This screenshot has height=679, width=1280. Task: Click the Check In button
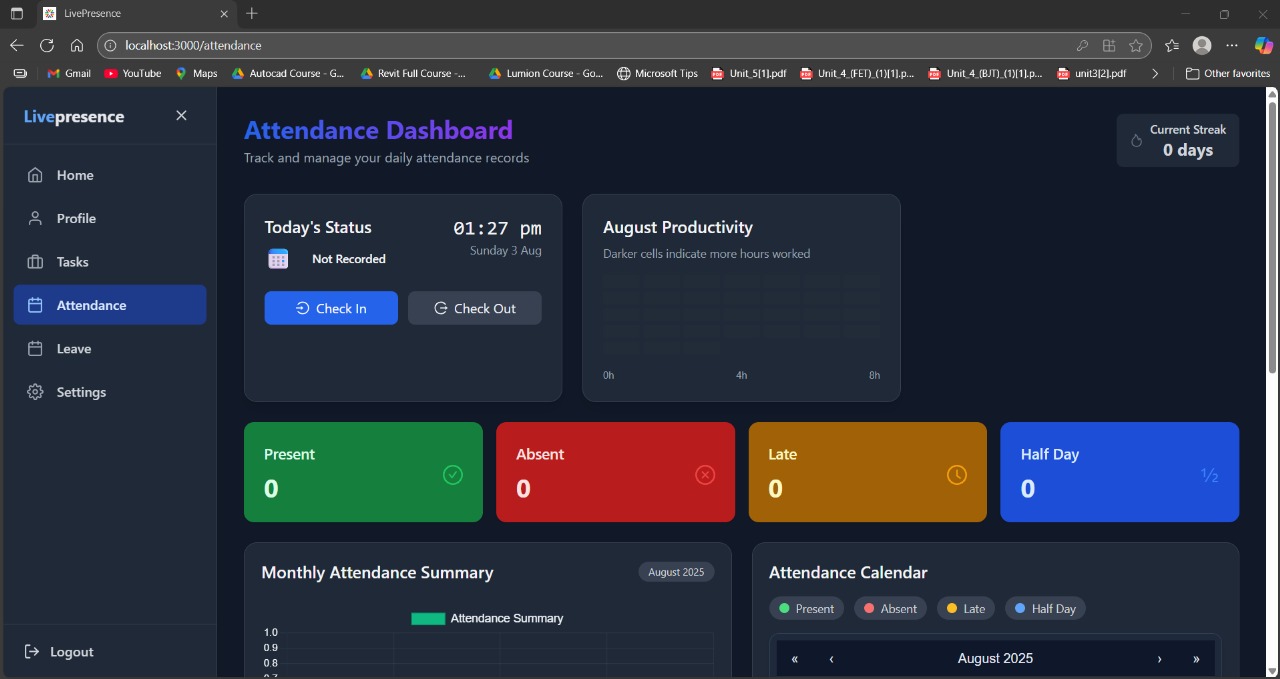331,308
